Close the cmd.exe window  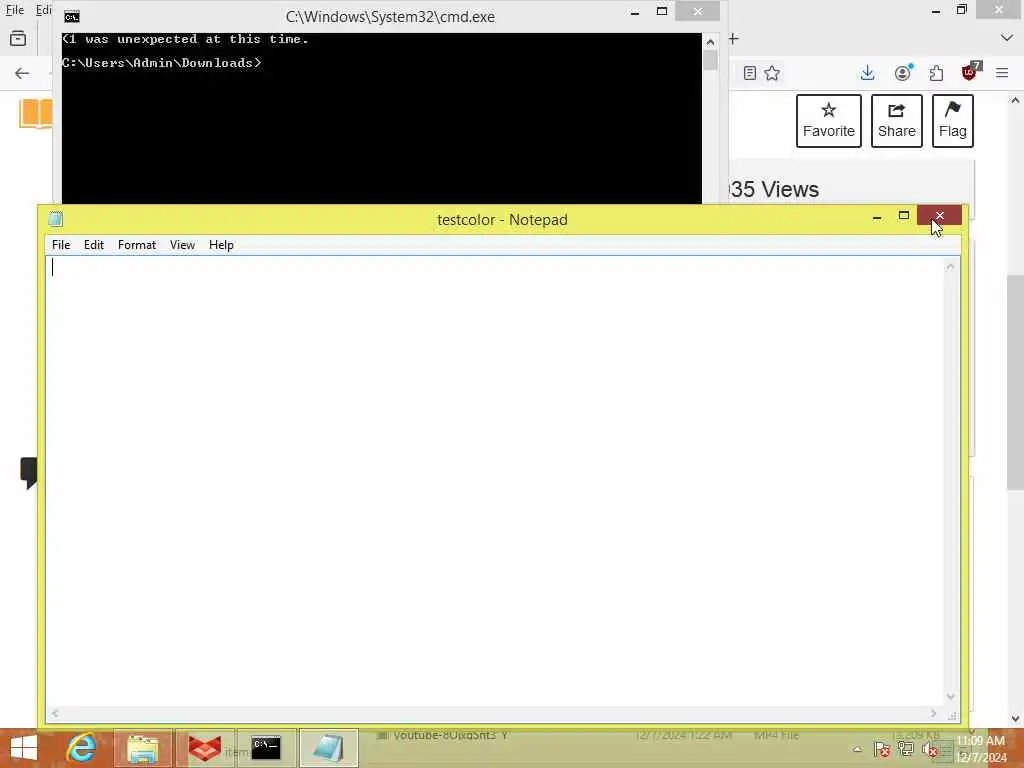pyautogui.click(x=697, y=11)
